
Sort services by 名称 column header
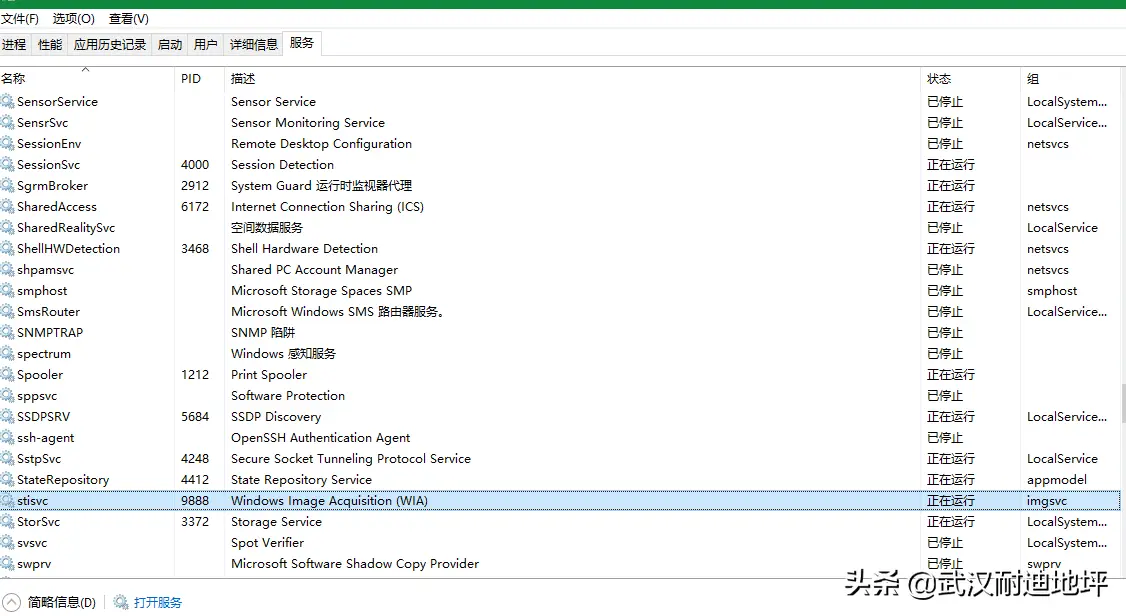[x=14, y=79]
